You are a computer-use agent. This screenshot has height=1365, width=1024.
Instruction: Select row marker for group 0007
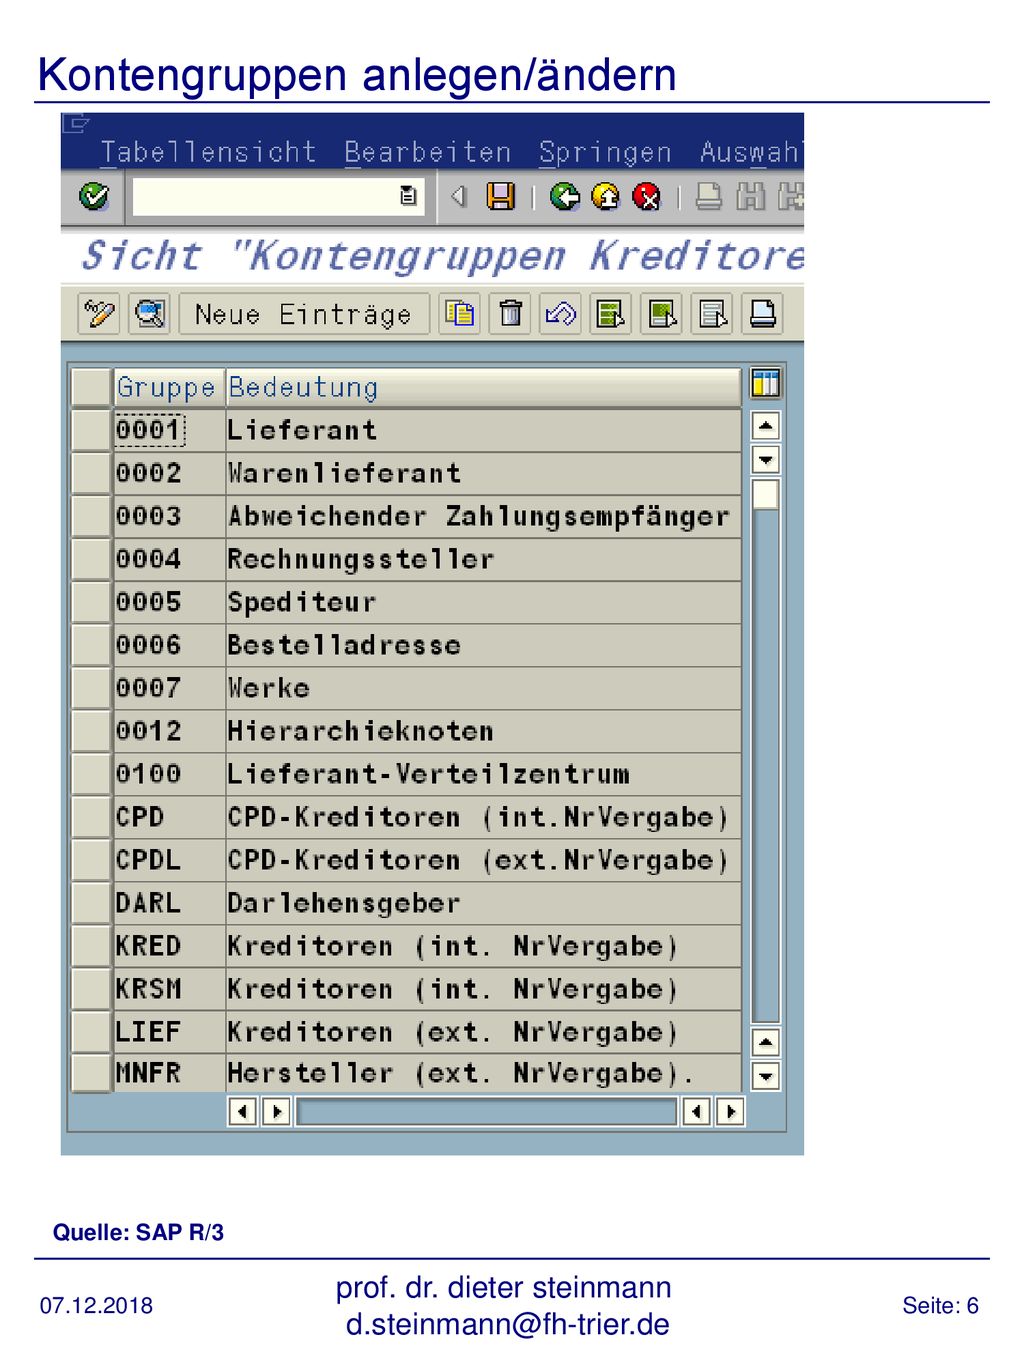click(91, 688)
